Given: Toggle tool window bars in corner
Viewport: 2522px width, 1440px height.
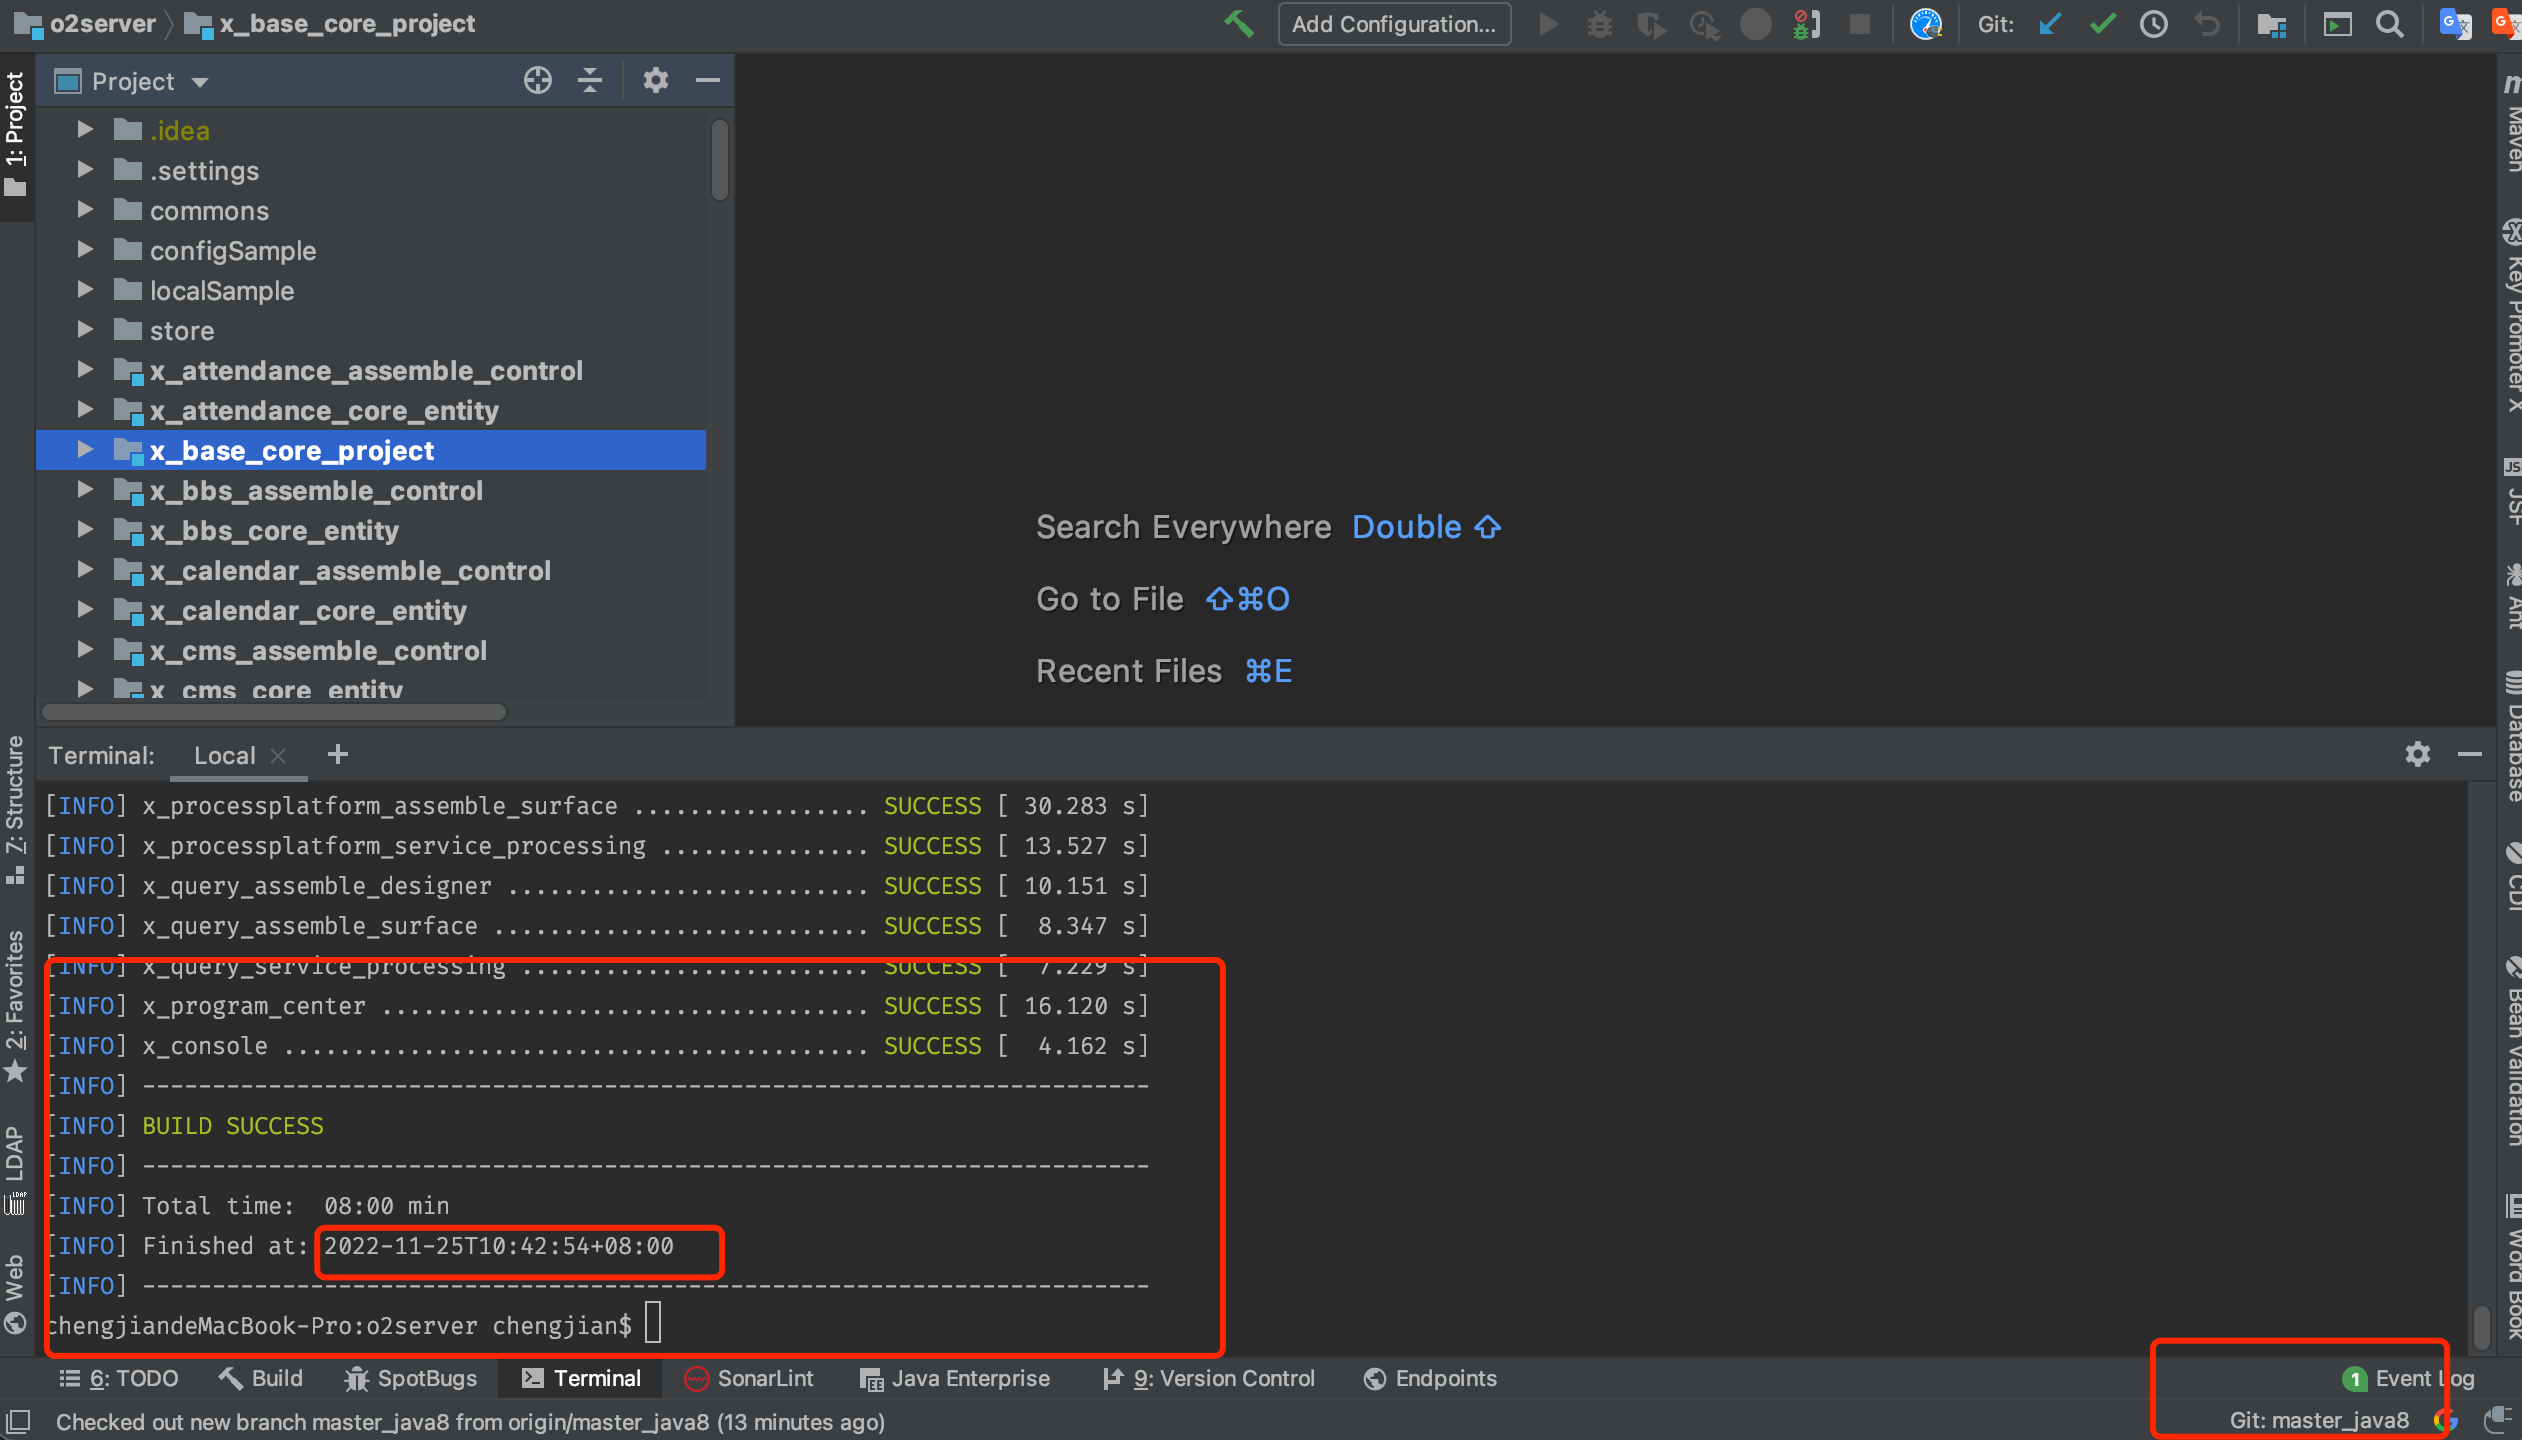Looking at the screenshot, I should point(19,1421).
